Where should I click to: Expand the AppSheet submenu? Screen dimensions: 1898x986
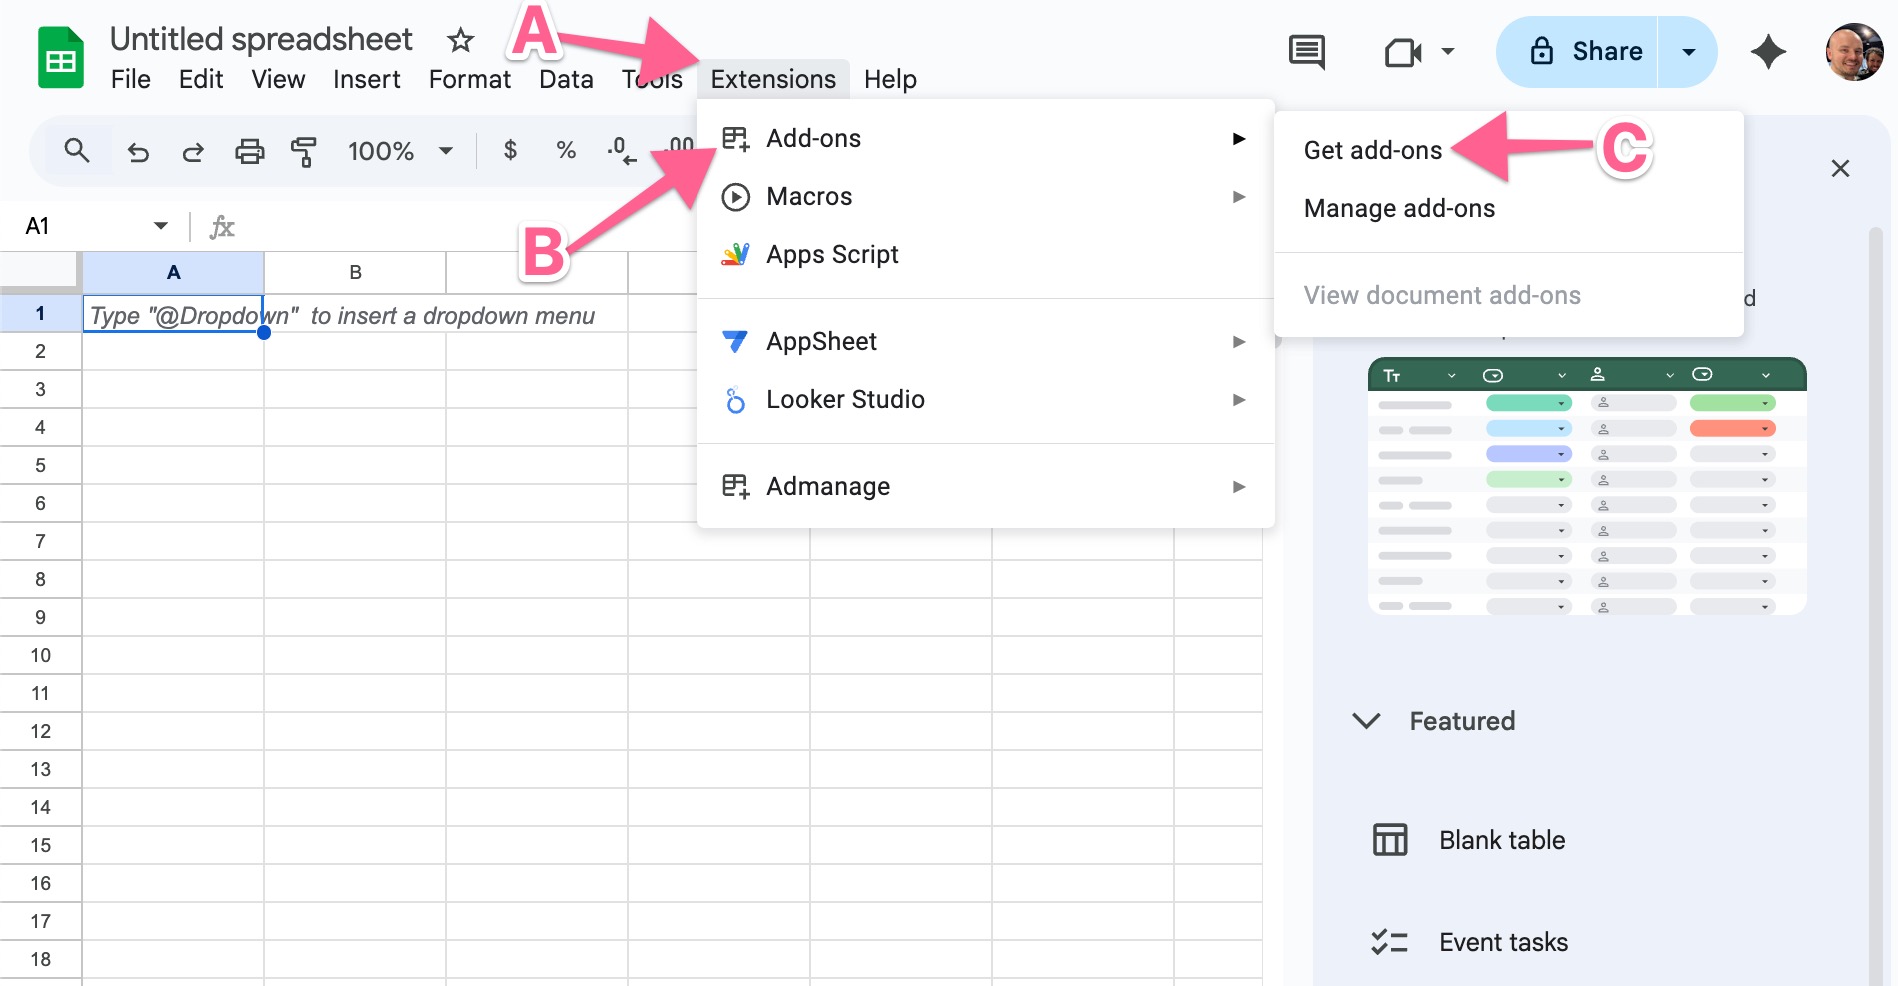[x=985, y=341]
